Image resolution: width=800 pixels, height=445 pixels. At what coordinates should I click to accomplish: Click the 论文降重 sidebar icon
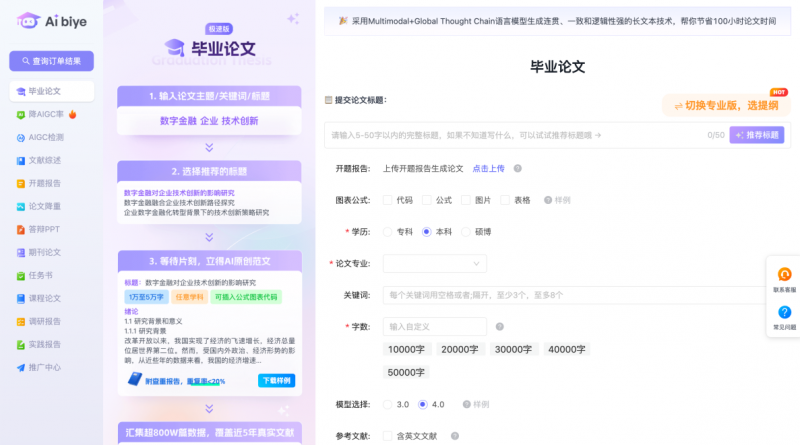pyautogui.click(x=21, y=207)
